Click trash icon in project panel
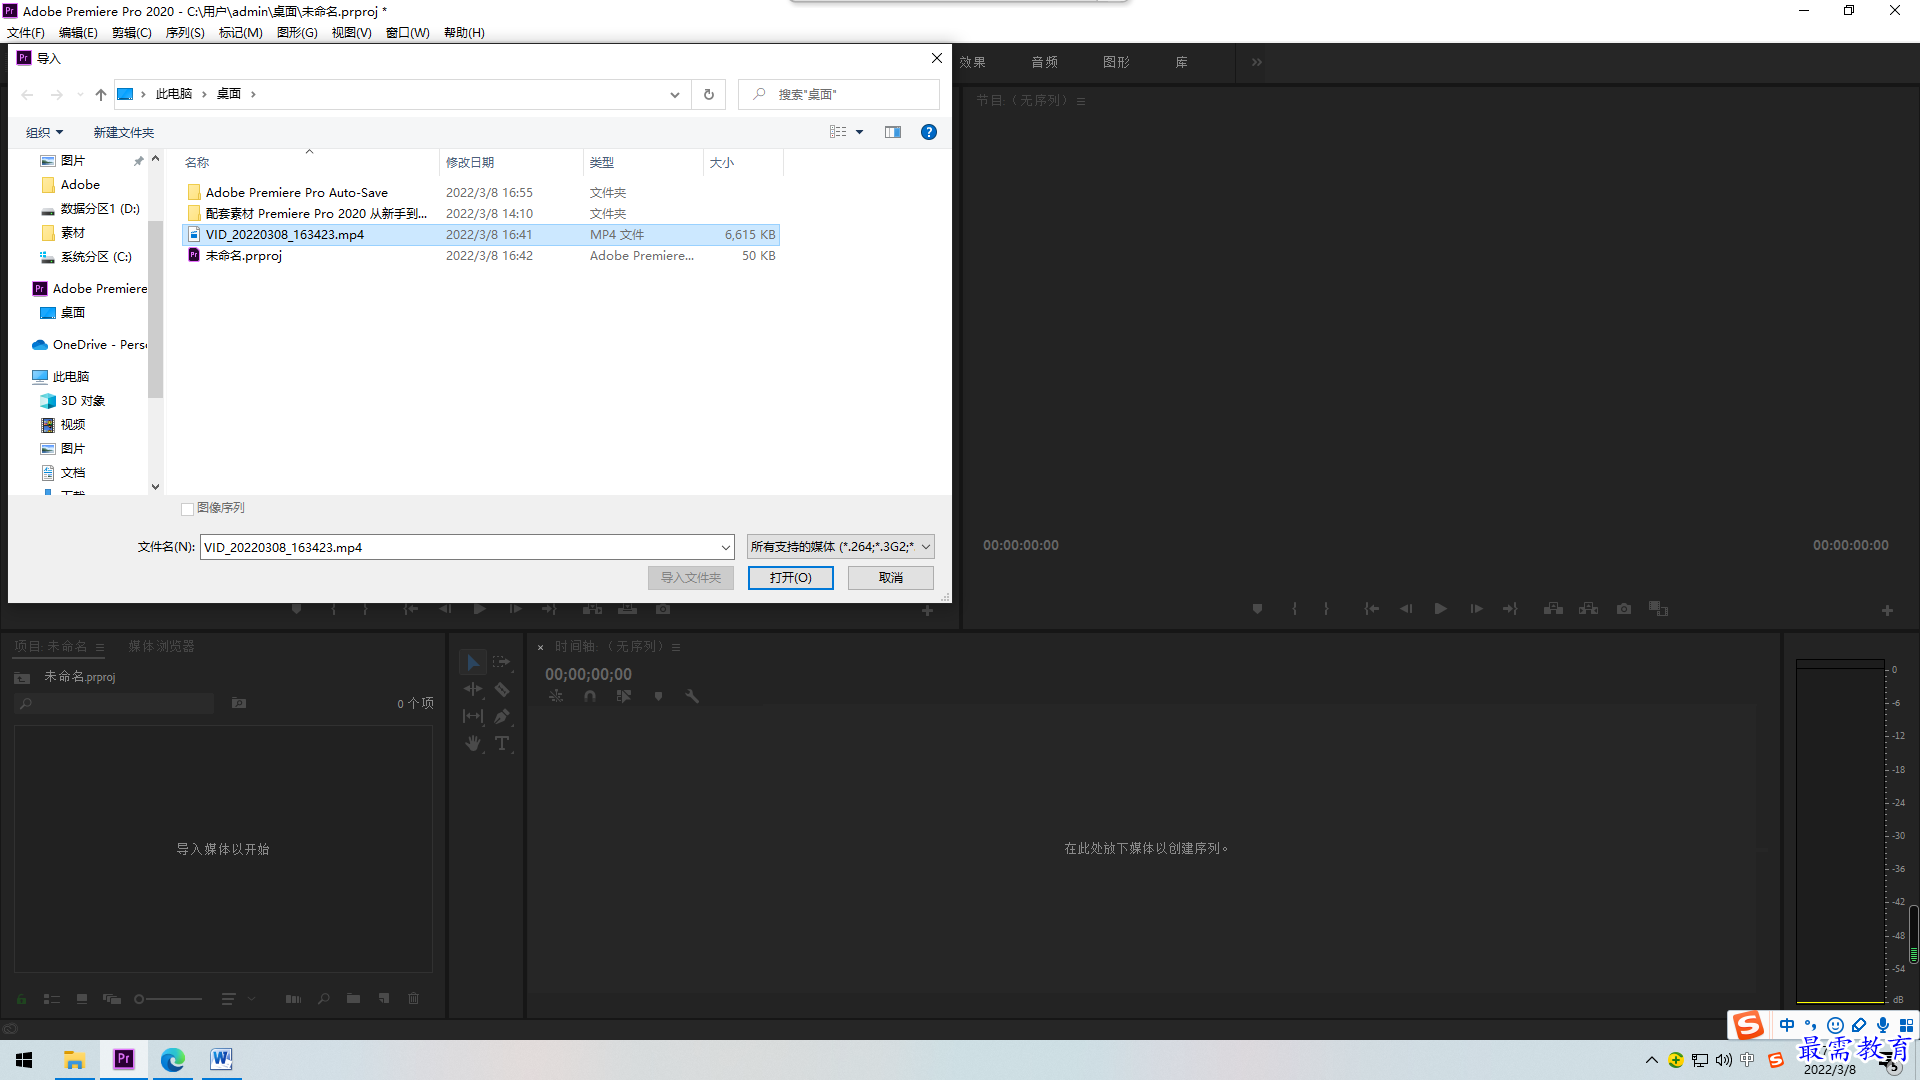Screen dimensions: 1920x1080 (413, 999)
